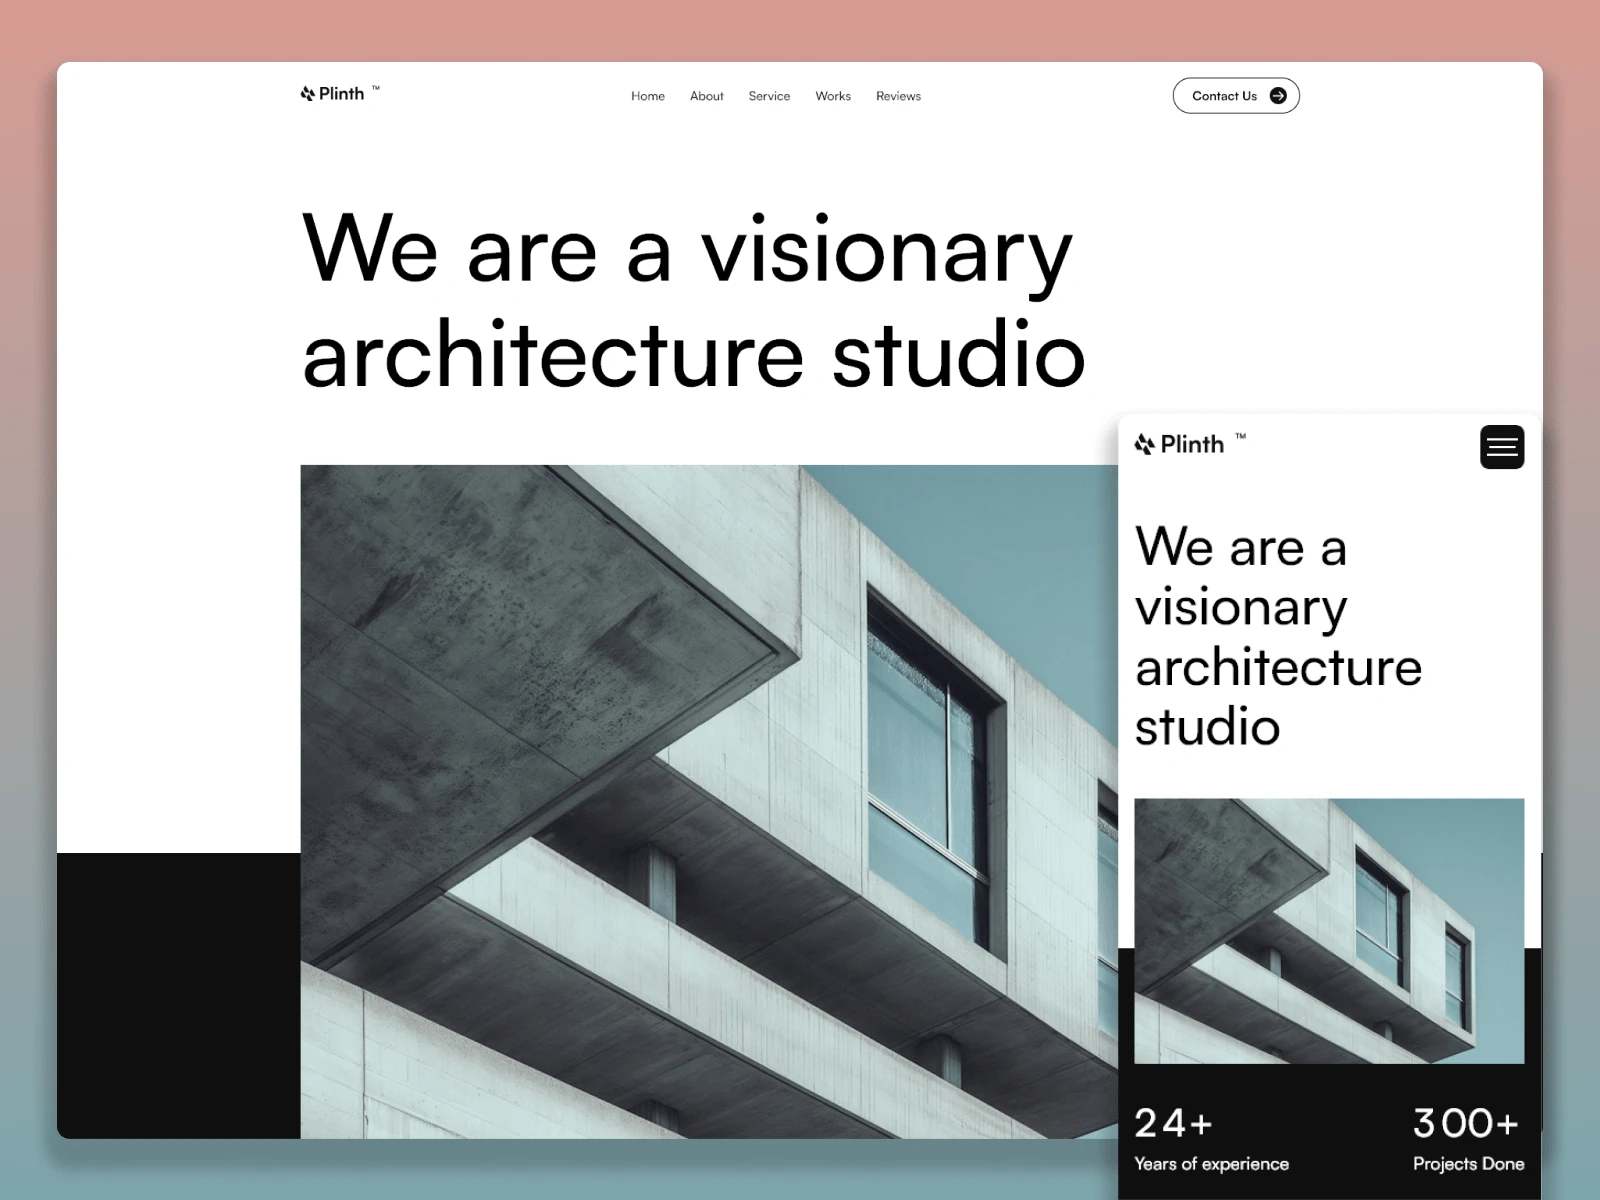Click the Plinth wordmark in desktop header
The width and height of the screenshot is (1600, 1200).
(x=341, y=94)
